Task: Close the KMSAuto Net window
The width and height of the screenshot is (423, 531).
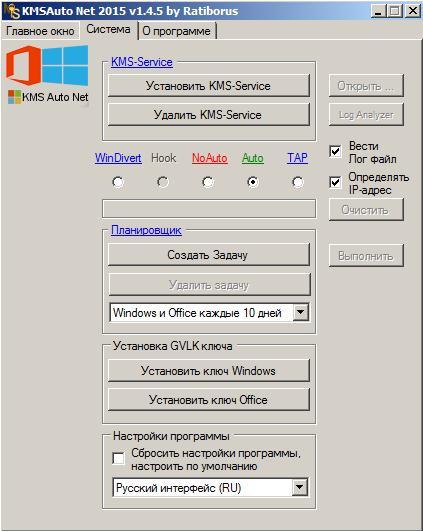Action: 413,11
